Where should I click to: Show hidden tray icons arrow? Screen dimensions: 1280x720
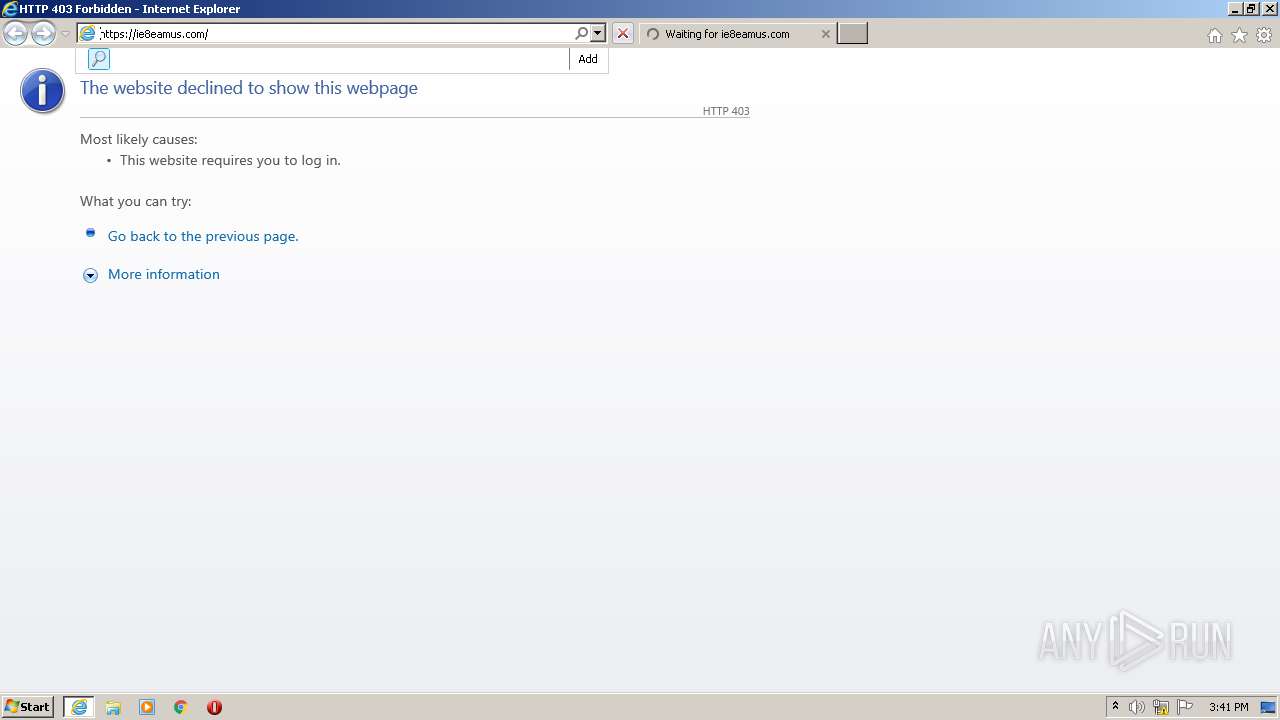click(1115, 707)
